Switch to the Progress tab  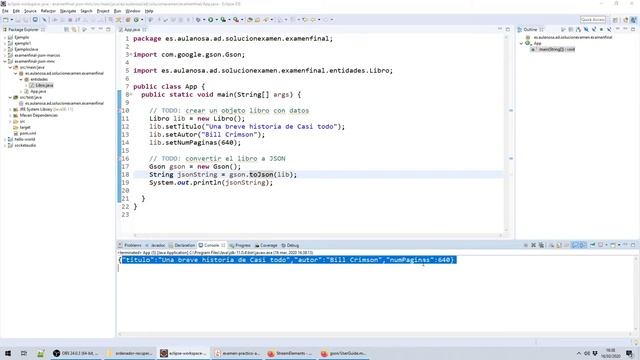pos(240,245)
